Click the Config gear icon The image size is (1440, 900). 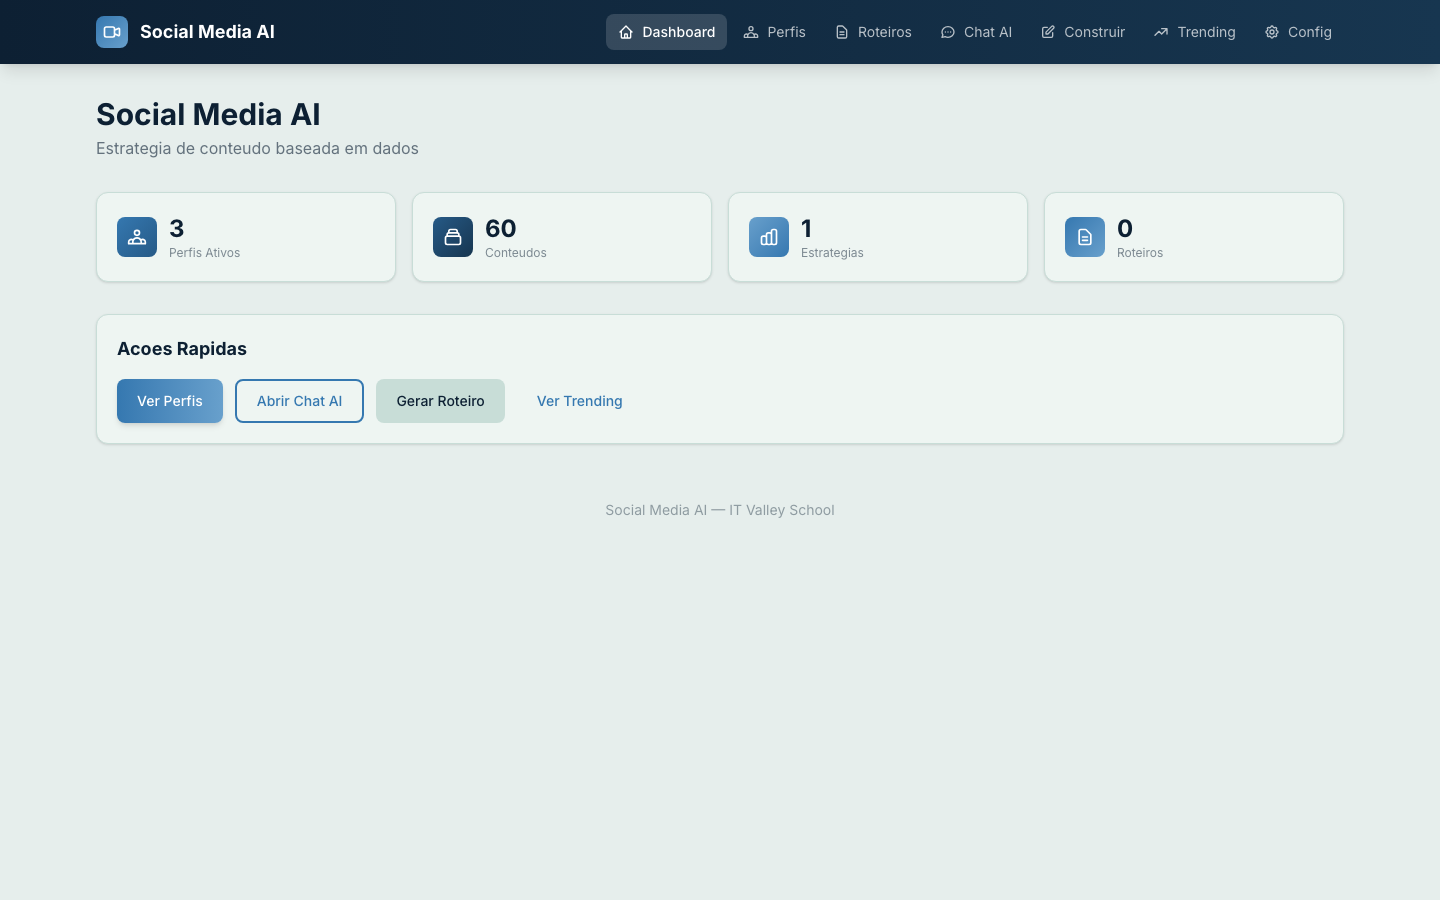tap(1272, 32)
